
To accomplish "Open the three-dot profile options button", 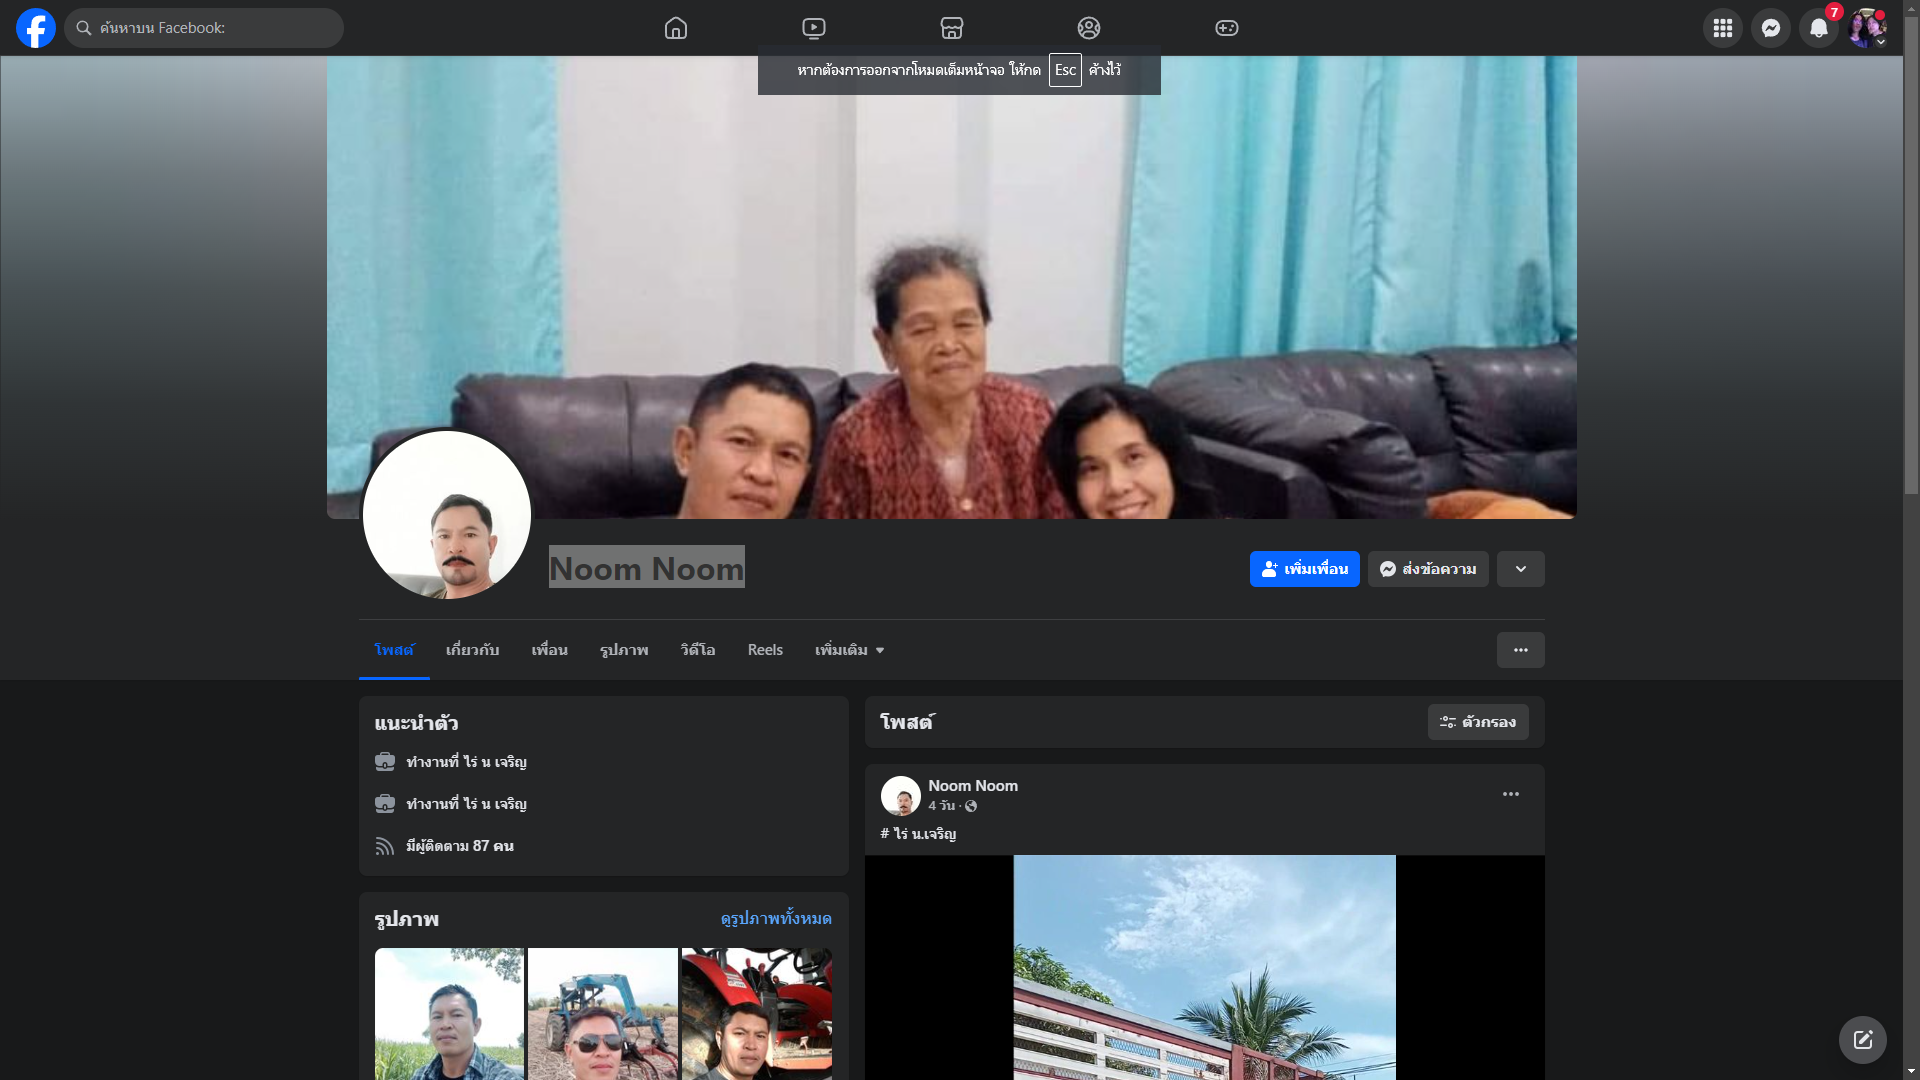I will point(1520,650).
